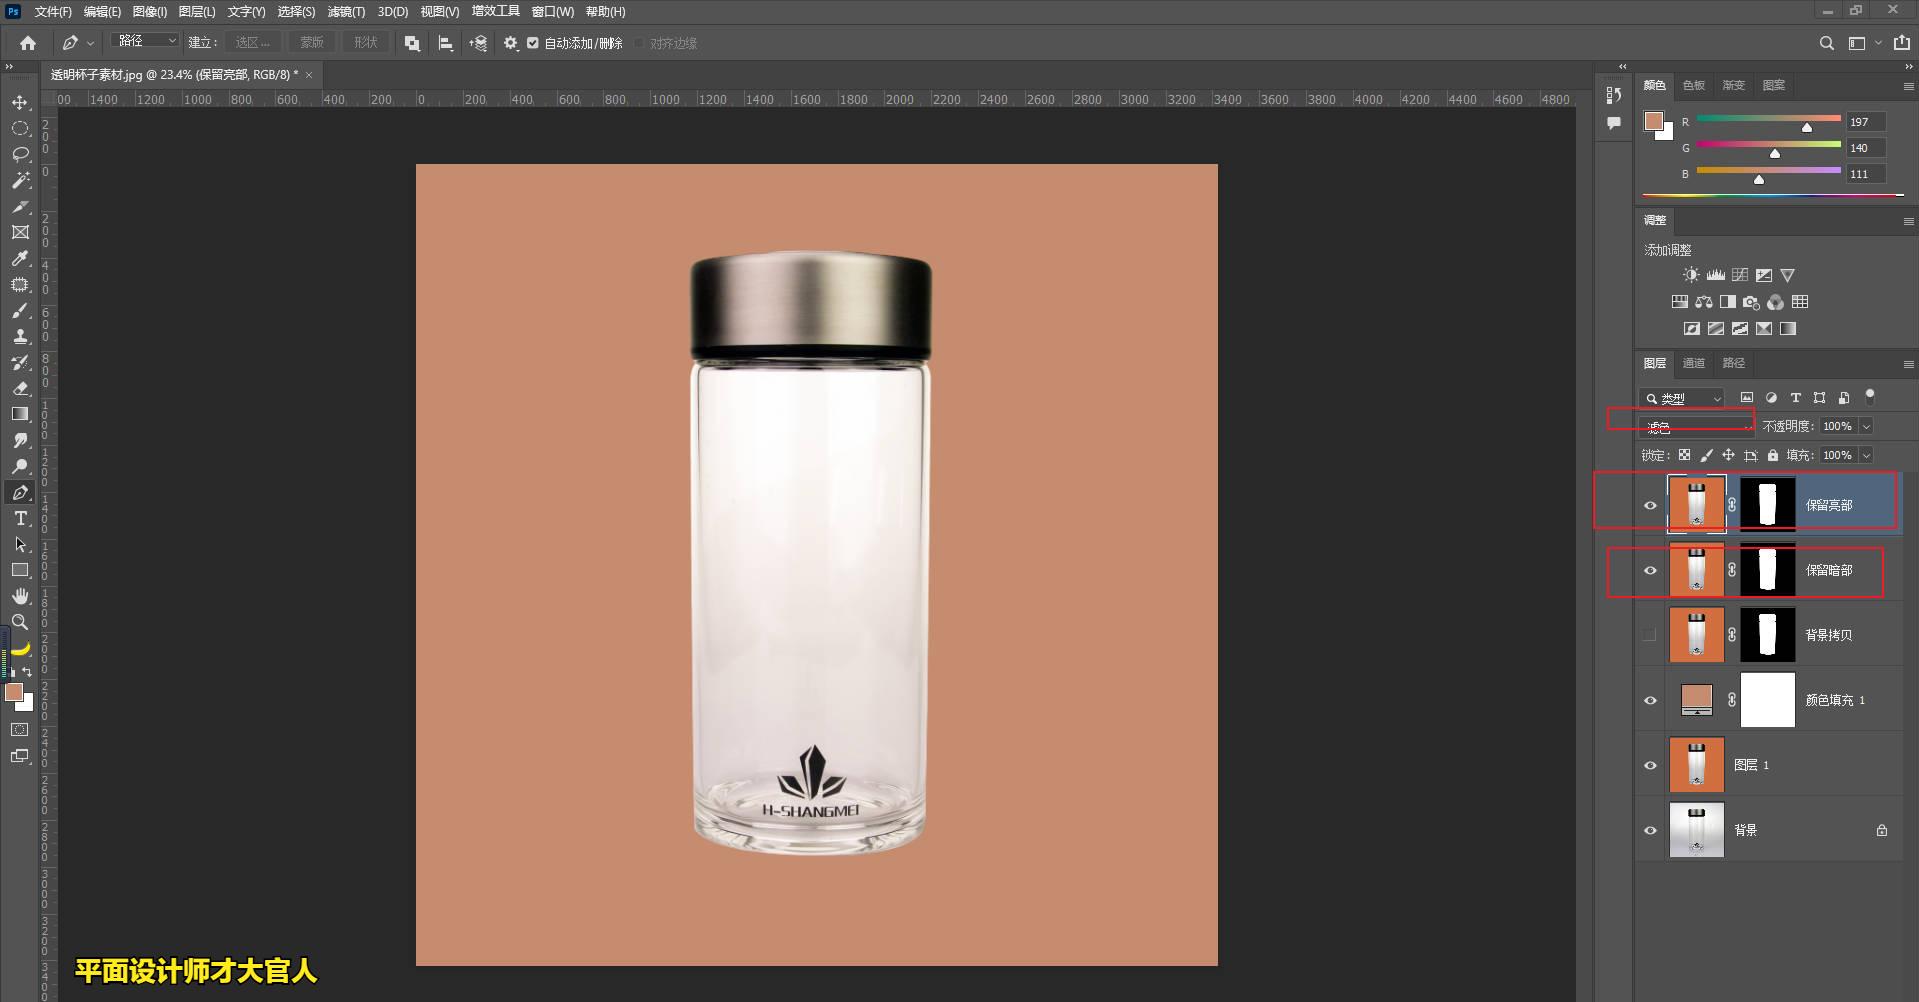Click the foreground color swatch
The image size is (1919, 1002).
point(15,692)
